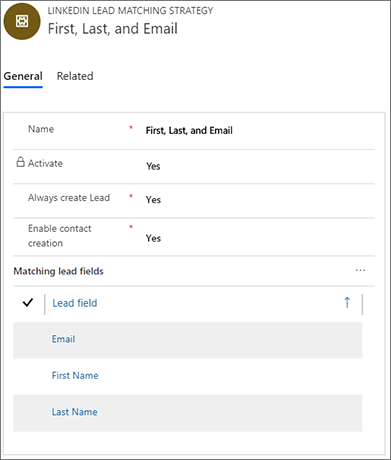Open the Last Name lead field record
Image resolution: width=391 pixels, height=460 pixels.
(x=74, y=412)
